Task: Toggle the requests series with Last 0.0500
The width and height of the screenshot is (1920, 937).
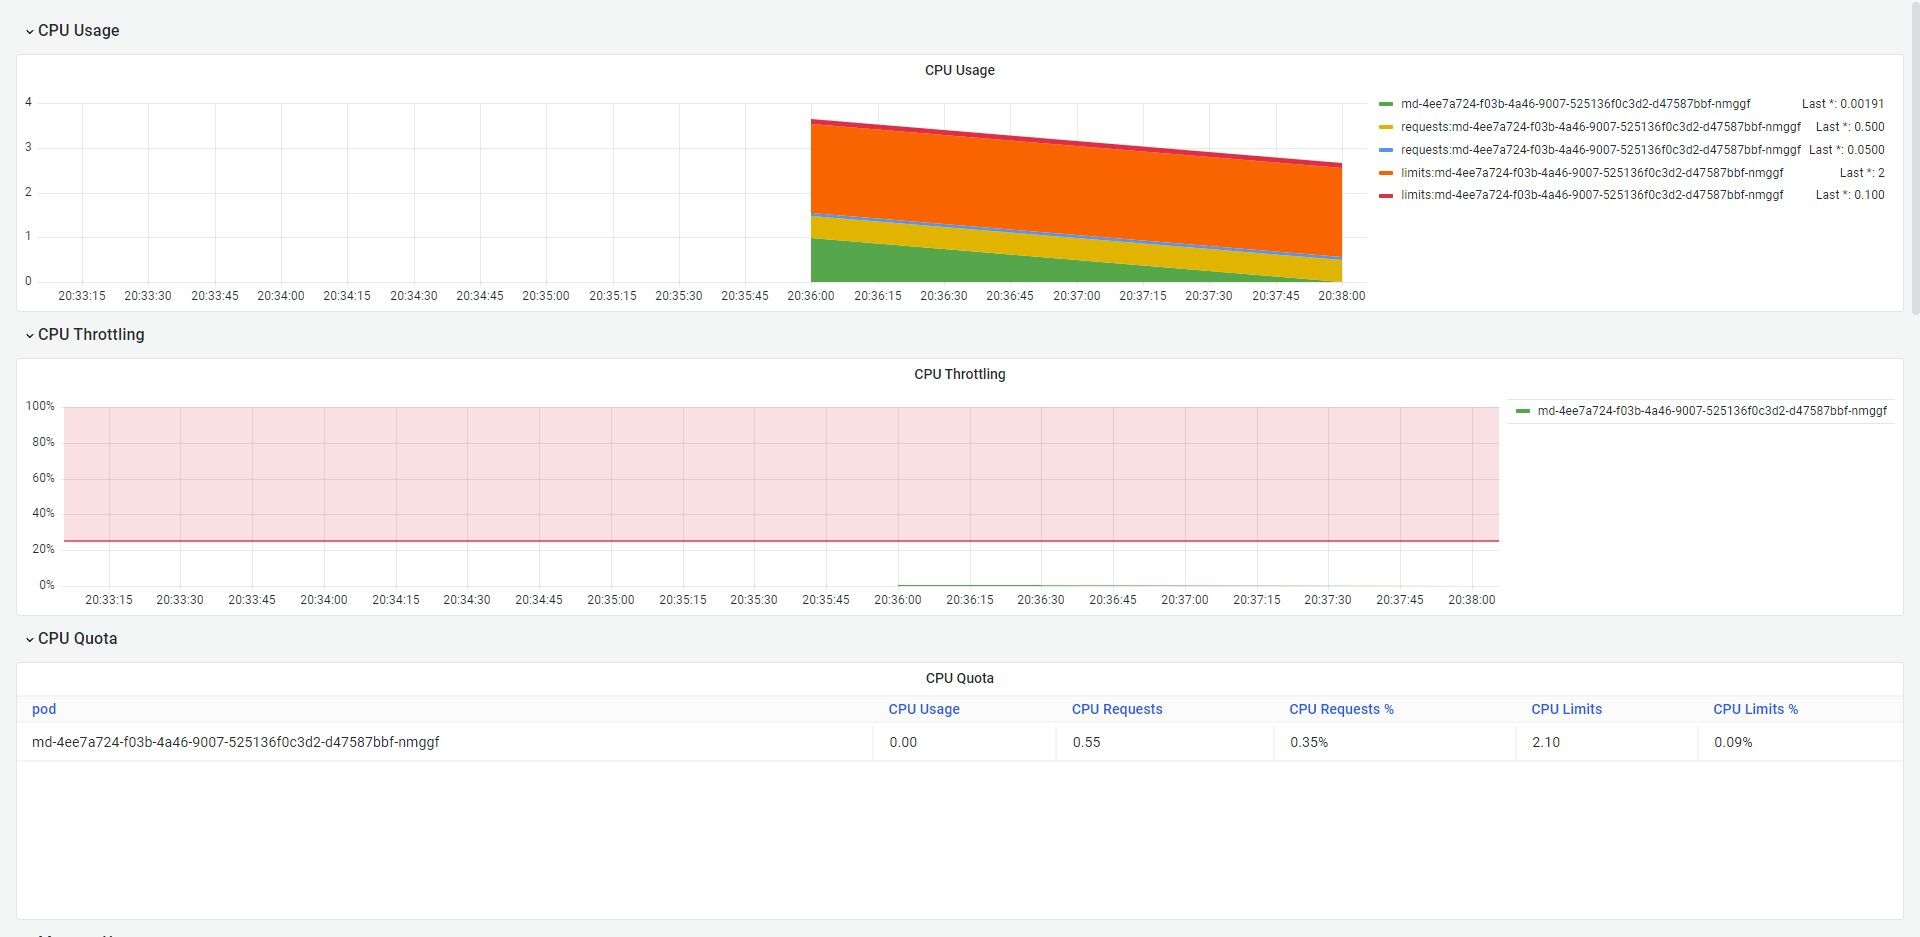Action: (x=1600, y=150)
